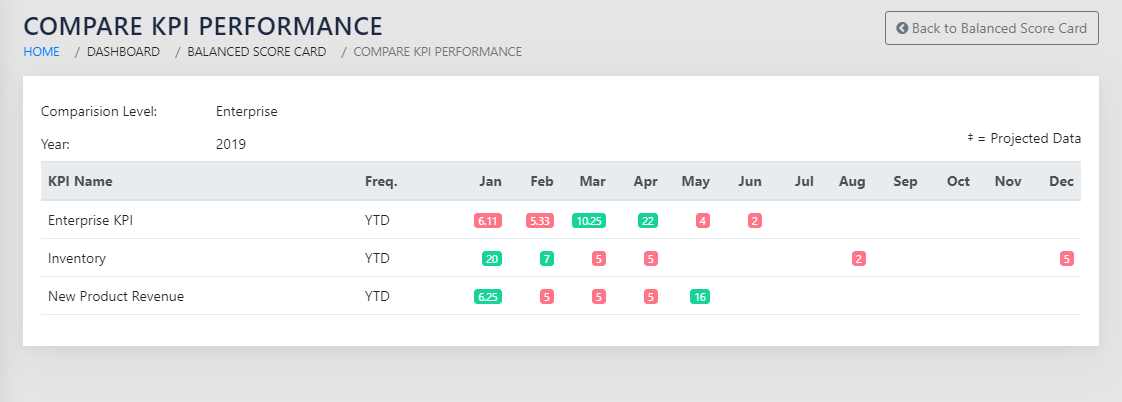Click the Enterprise KPI row name
Screen dimensions: 1122x402
[90, 220]
